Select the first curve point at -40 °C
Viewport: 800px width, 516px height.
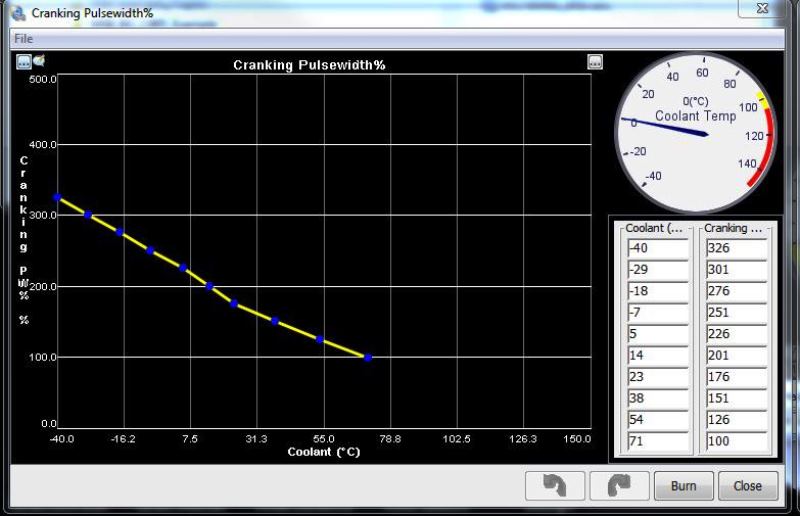click(x=58, y=197)
